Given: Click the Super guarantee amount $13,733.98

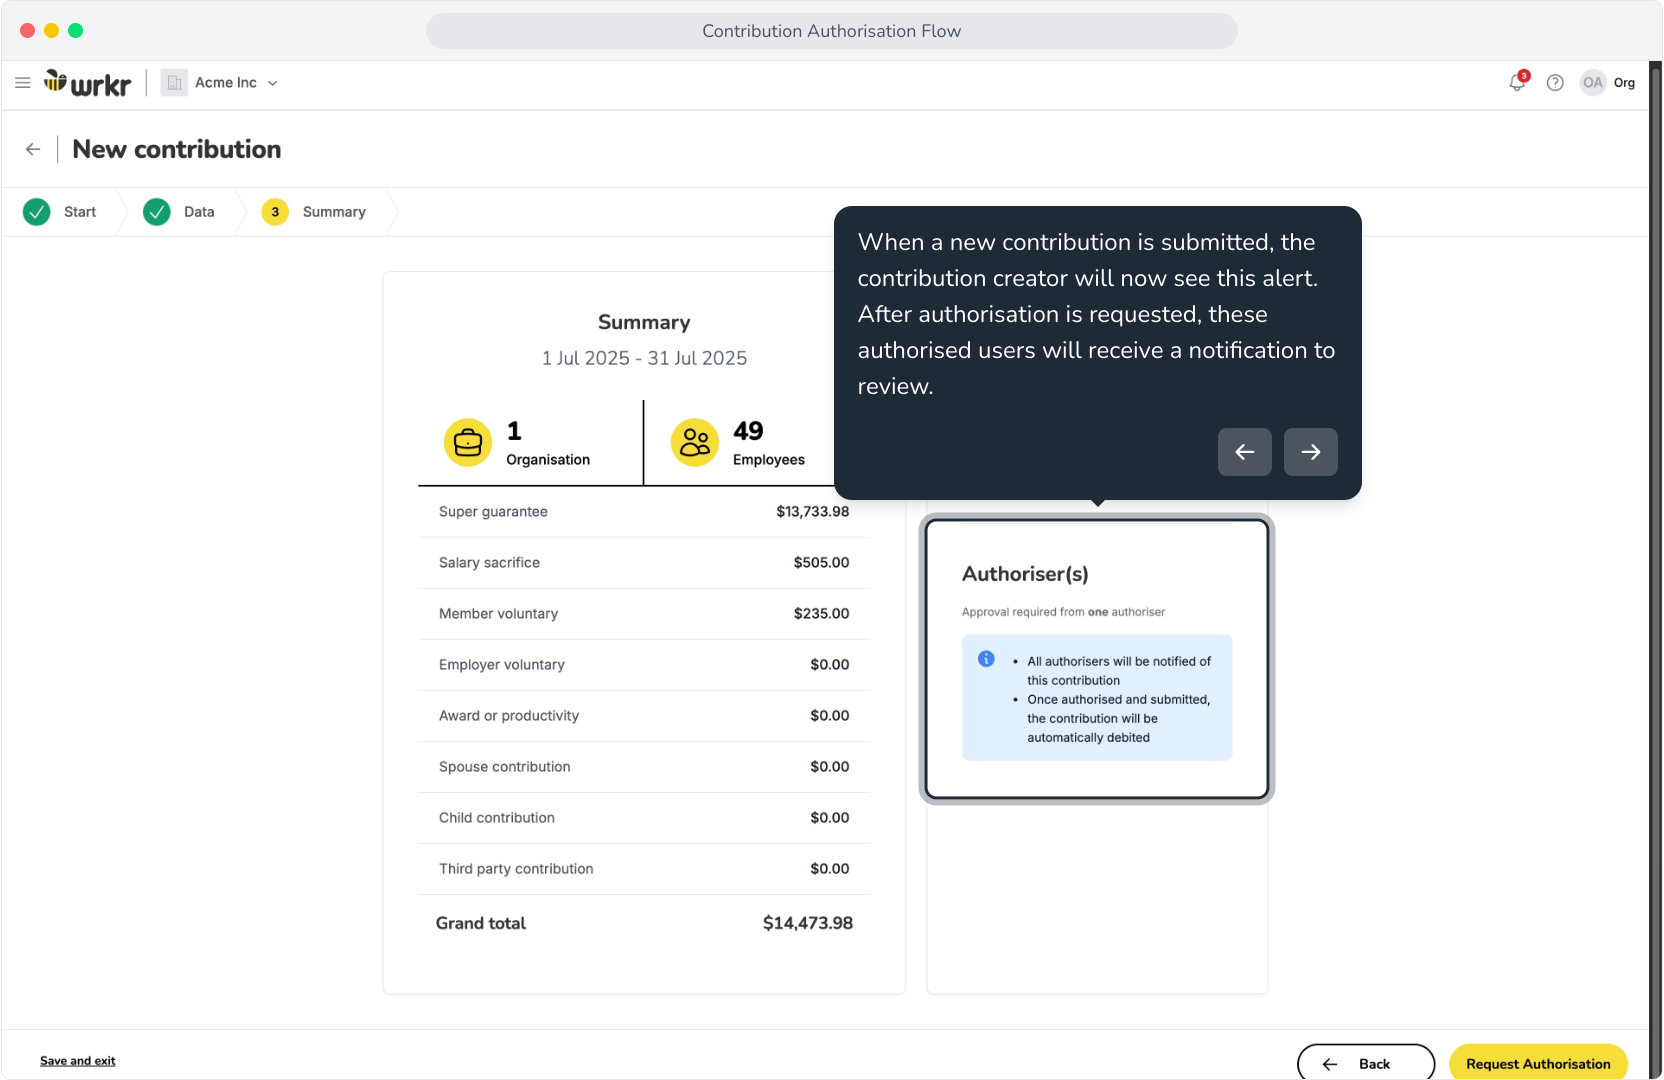Looking at the screenshot, I should pos(813,512).
